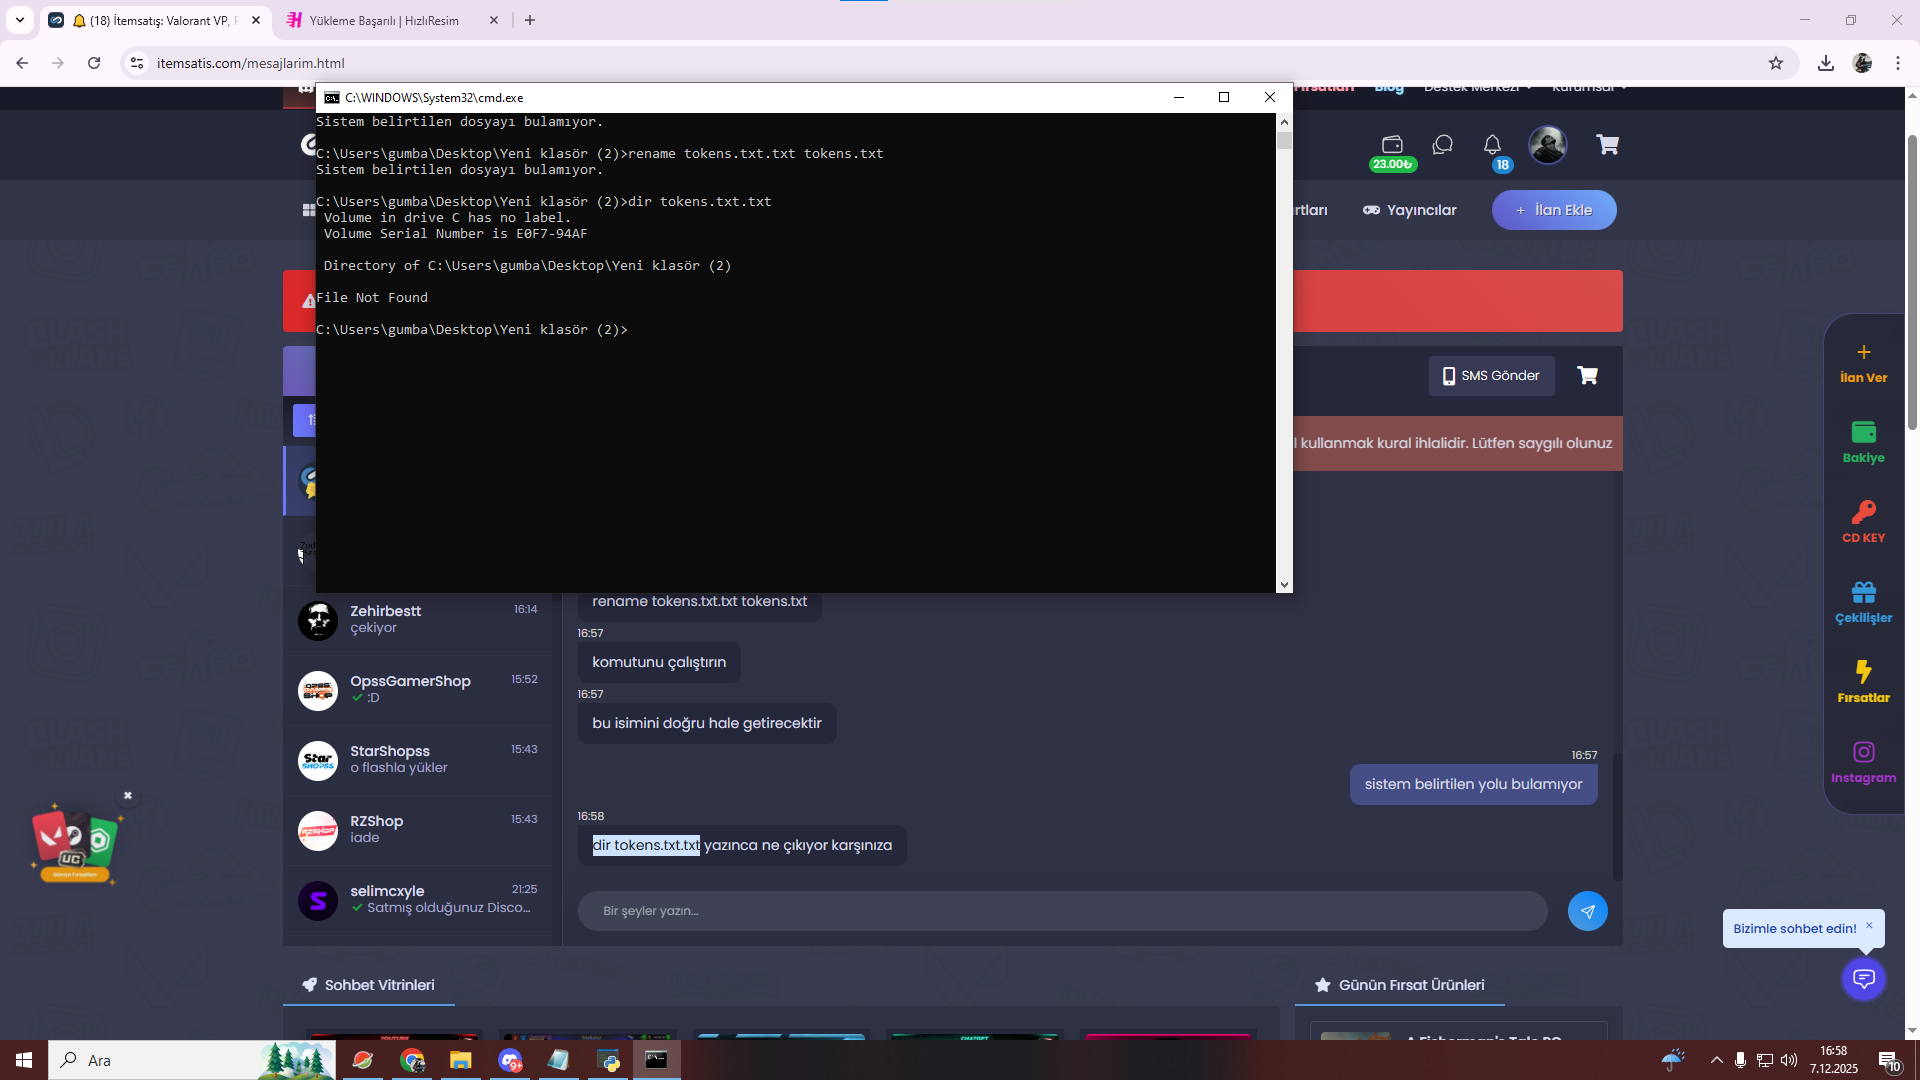This screenshot has width=1920, height=1080.
Task: Open the Chrome three-dot menu
Action: tap(1898, 63)
